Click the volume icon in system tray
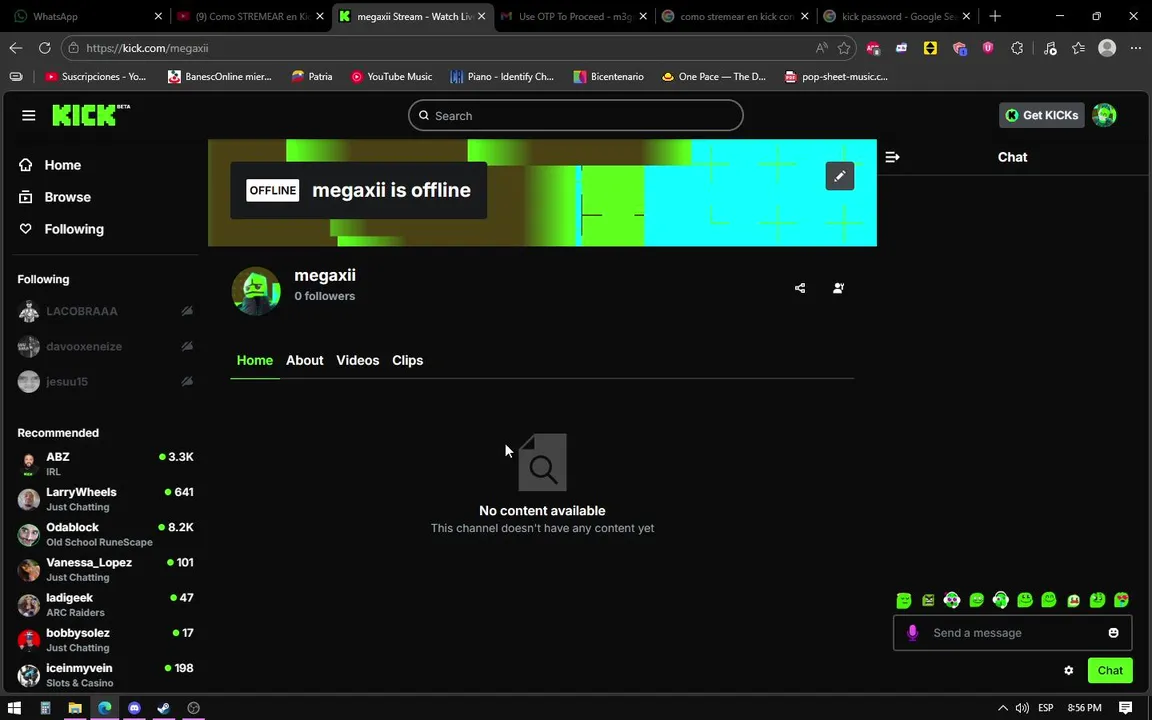Screen dimensions: 1152x720 (x=1022, y=708)
